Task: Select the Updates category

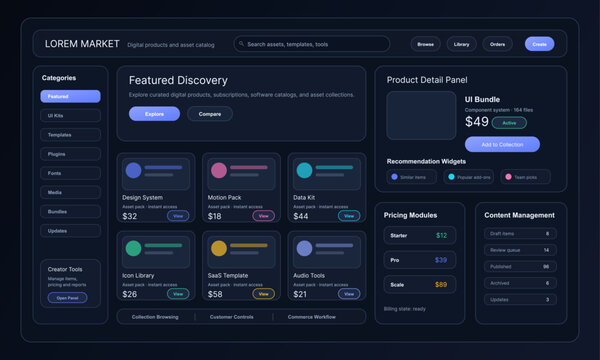Action: (70, 231)
